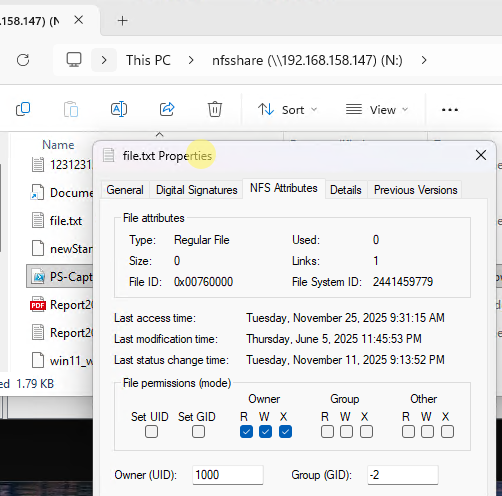Check Other R permission
The image size is (502, 496).
pyautogui.click(x=408, y=432)
